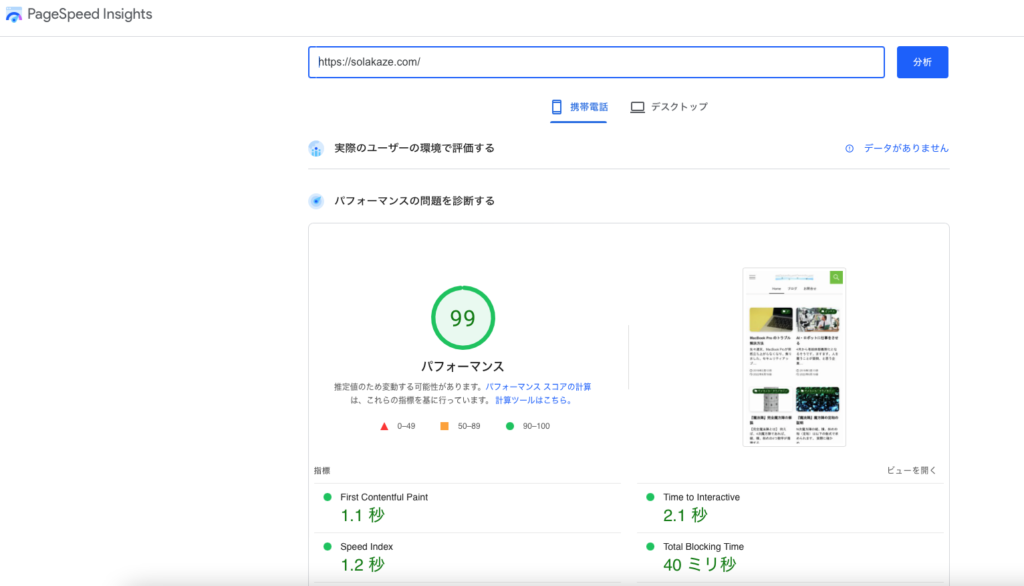Click the First Contentful Paint metric

[x=384, y=497]
